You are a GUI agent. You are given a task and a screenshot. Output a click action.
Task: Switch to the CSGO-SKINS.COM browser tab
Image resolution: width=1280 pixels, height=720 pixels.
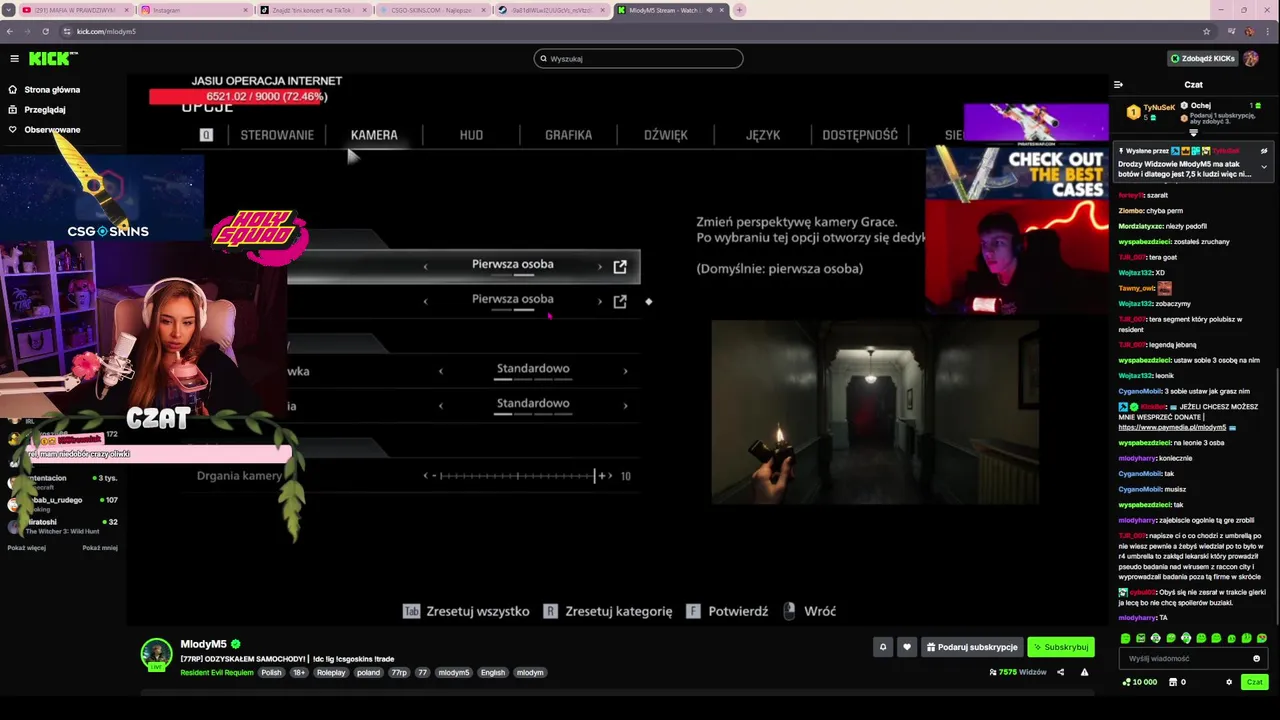pos(433,10)
